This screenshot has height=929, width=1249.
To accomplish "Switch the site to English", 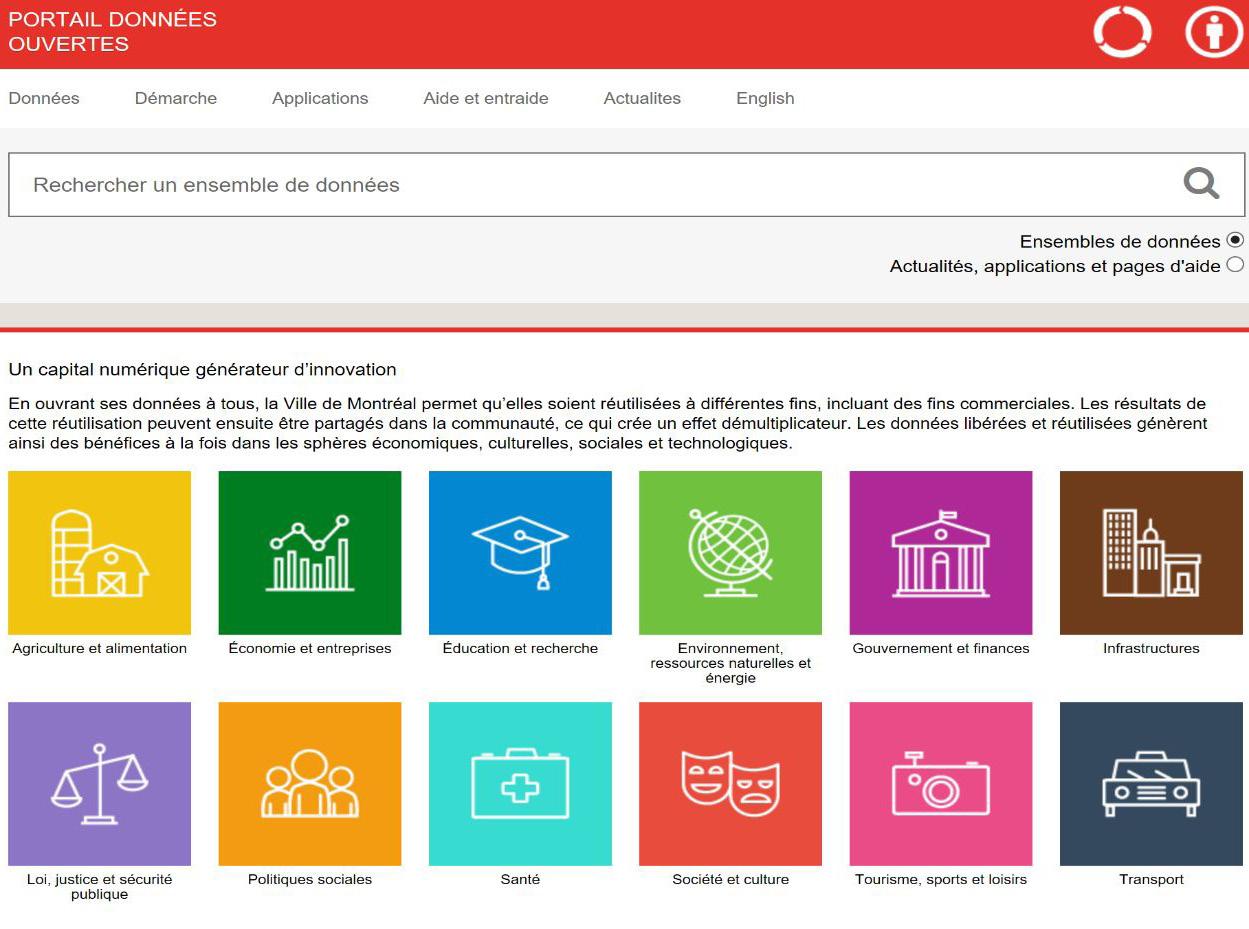I will click(765, 98).
